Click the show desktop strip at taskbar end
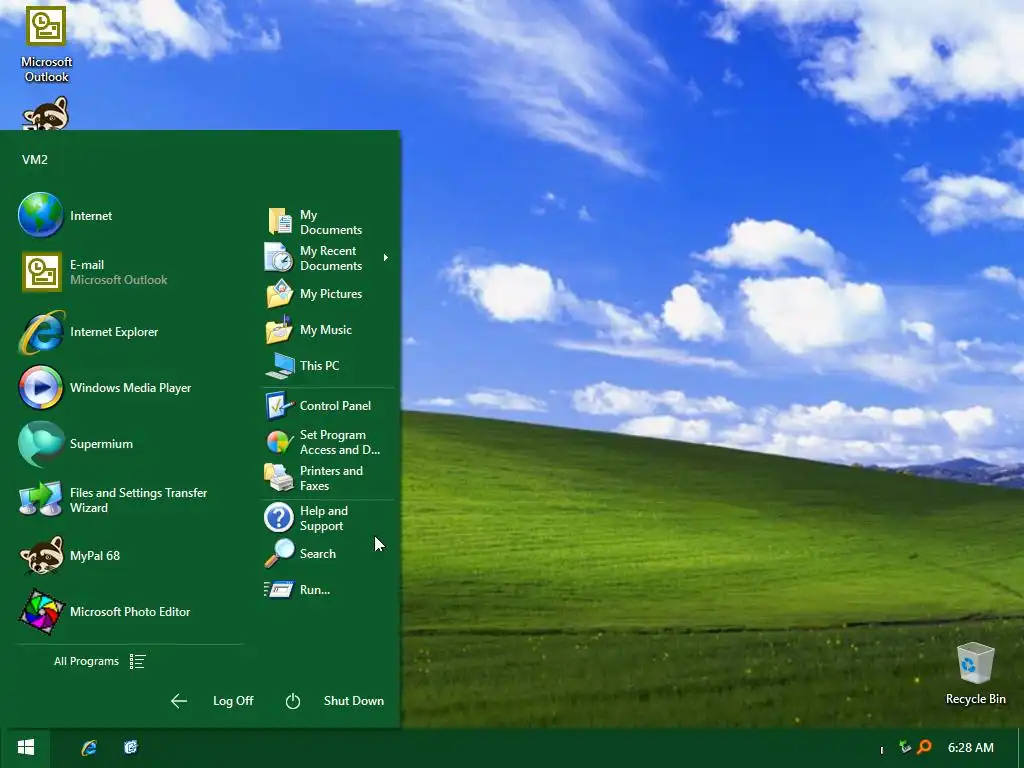This screenshot has width=1024, height=768. 1021,748
